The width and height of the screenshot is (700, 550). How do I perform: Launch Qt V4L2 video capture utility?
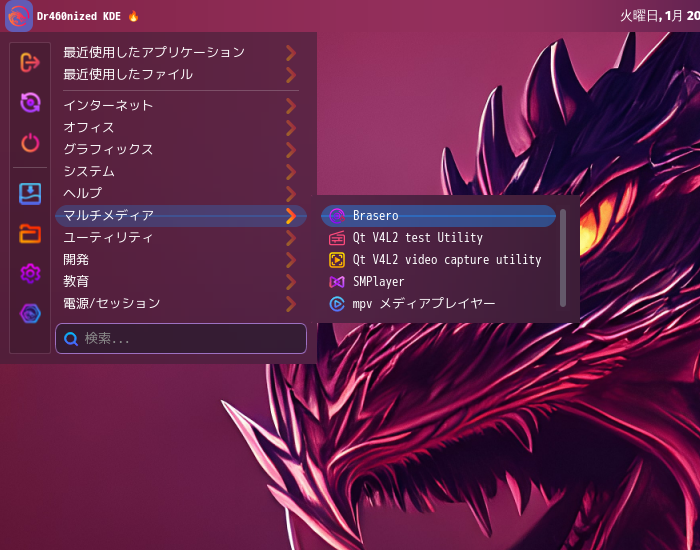438,260
